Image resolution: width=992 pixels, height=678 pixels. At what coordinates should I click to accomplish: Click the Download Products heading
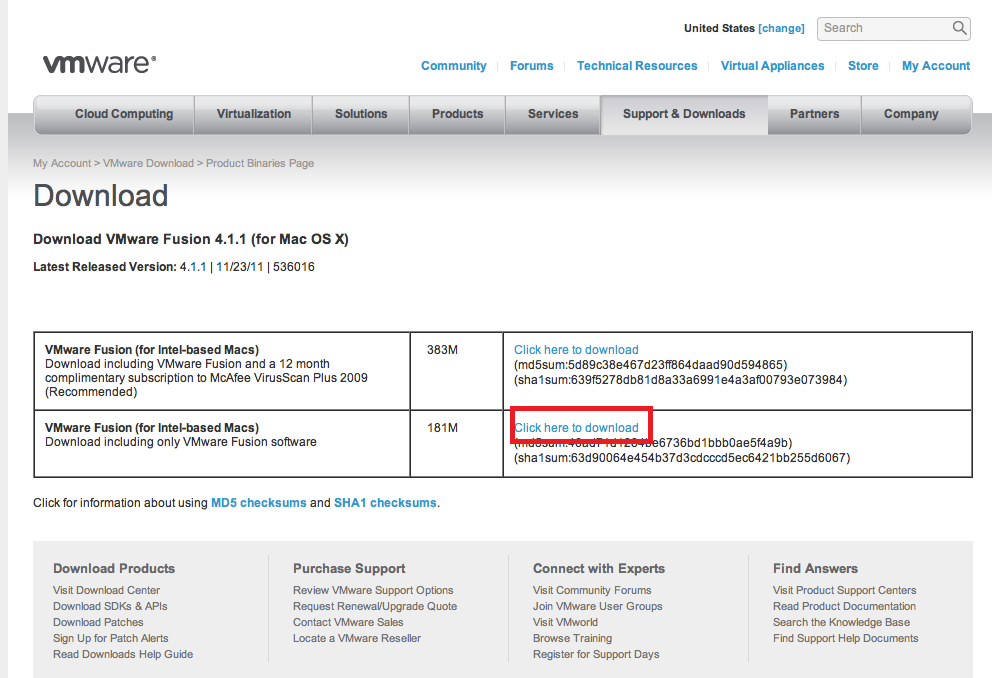tap(114, 569)
